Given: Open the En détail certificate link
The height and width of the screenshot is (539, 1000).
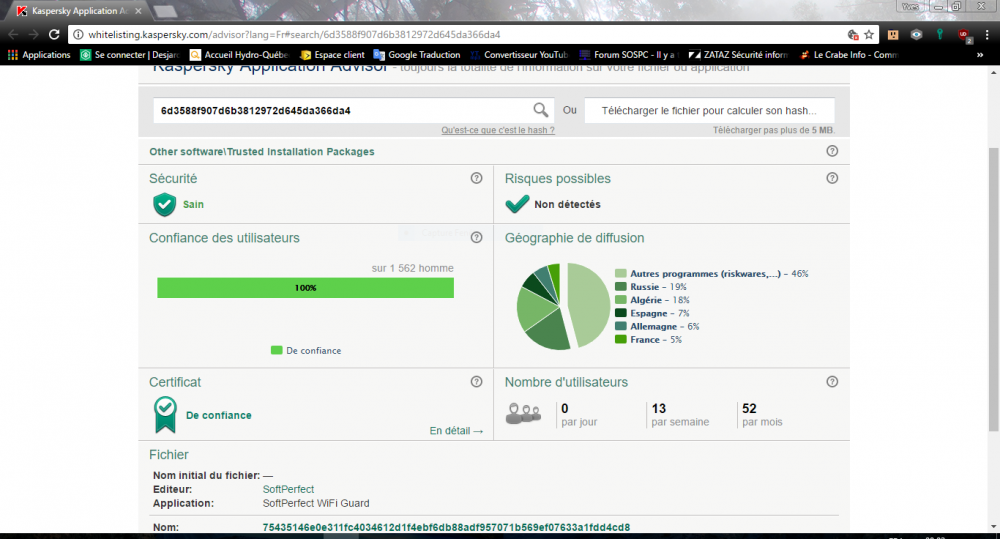Looking at the screenshot, I should click(456, 431).
